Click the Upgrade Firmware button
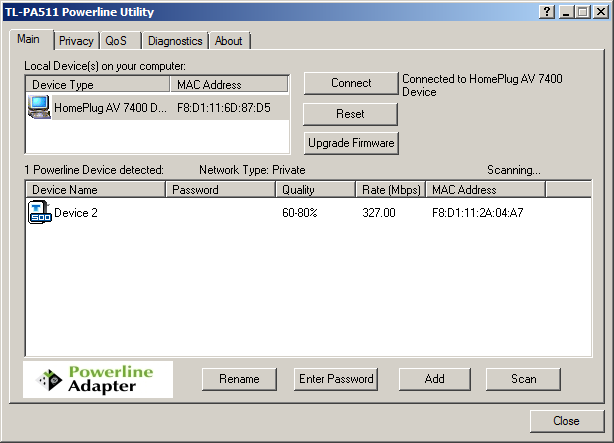614x443 pixels. click(x=351, y=143)
